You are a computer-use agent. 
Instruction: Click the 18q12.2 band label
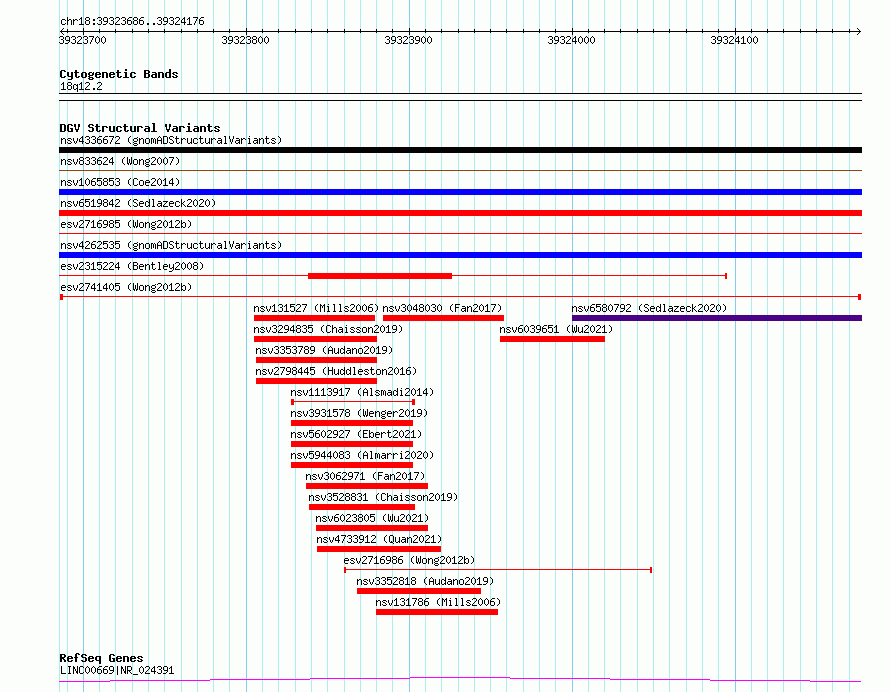(x=81, y=86)
